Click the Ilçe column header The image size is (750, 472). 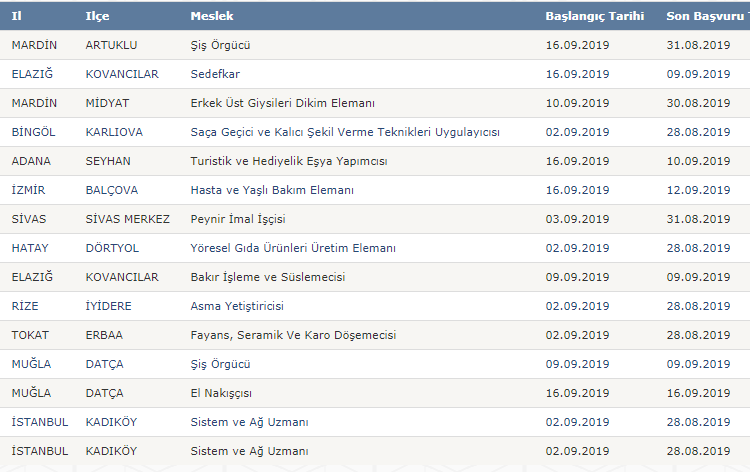point(97,16)
